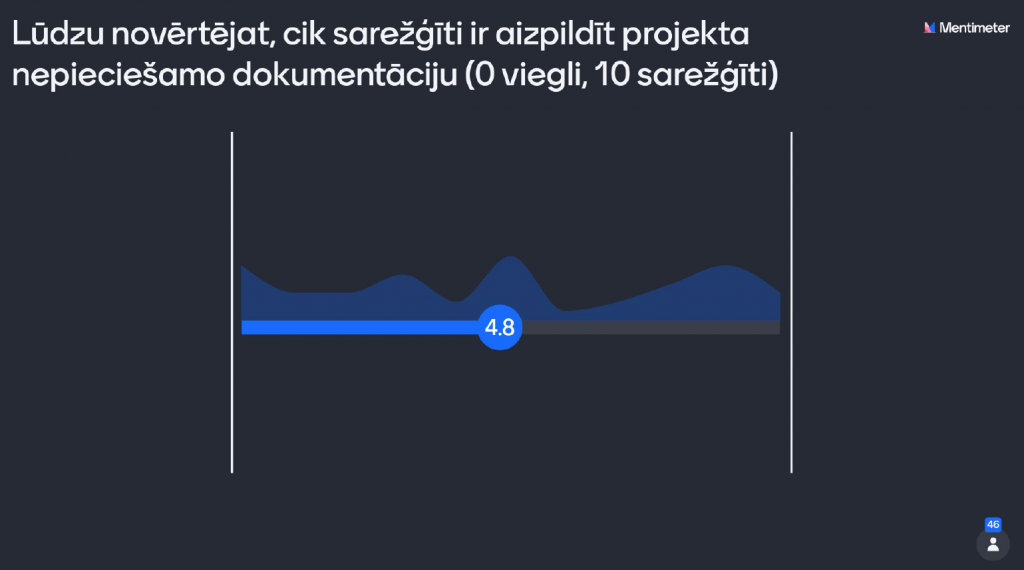This screenshot has height=570, width=1024.
Task: Click the 4.8 average score circle
Action: pos(500,327)
